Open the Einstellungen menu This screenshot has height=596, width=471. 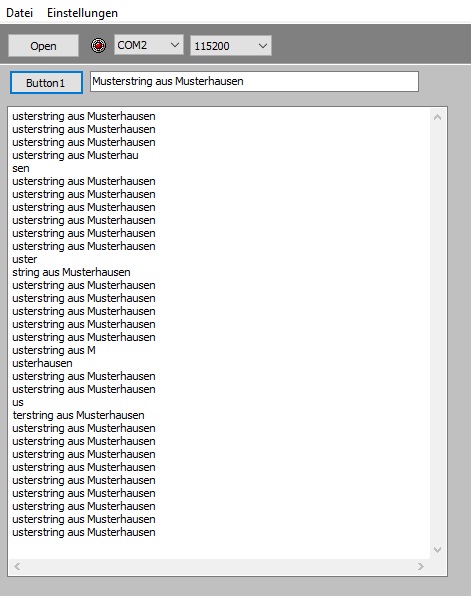(x=82, y=13)
